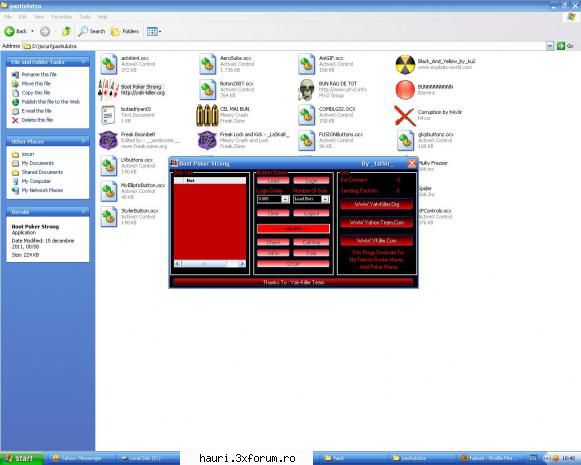Viewport: 581px width, 465px height.
Task: Select the AniGIF.ocx file icon
Action: point(306,64)
